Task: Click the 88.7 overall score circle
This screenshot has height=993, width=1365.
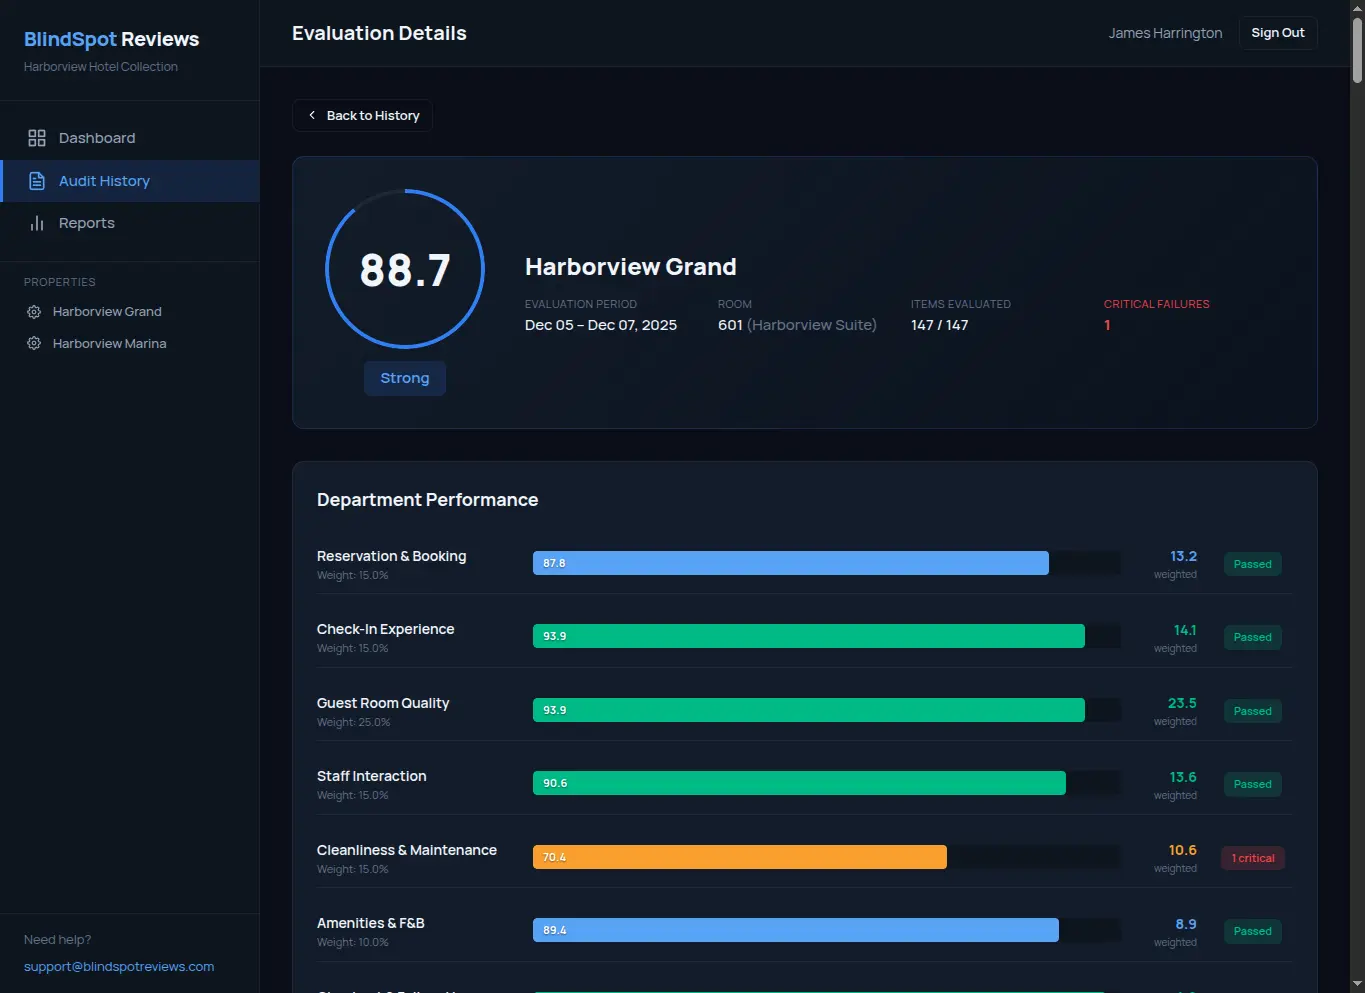Action: (404, 268)
